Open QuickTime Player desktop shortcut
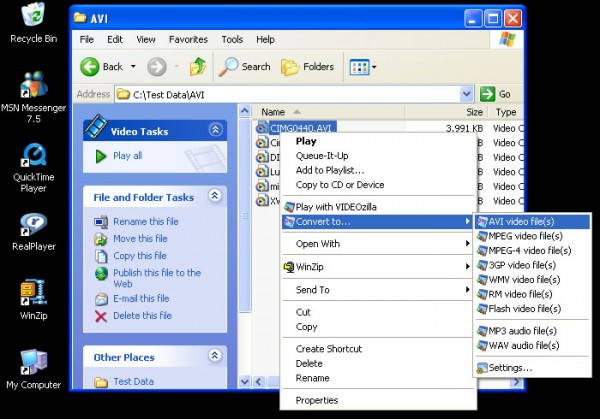This screenshot has height=419, width=600. 33,168
